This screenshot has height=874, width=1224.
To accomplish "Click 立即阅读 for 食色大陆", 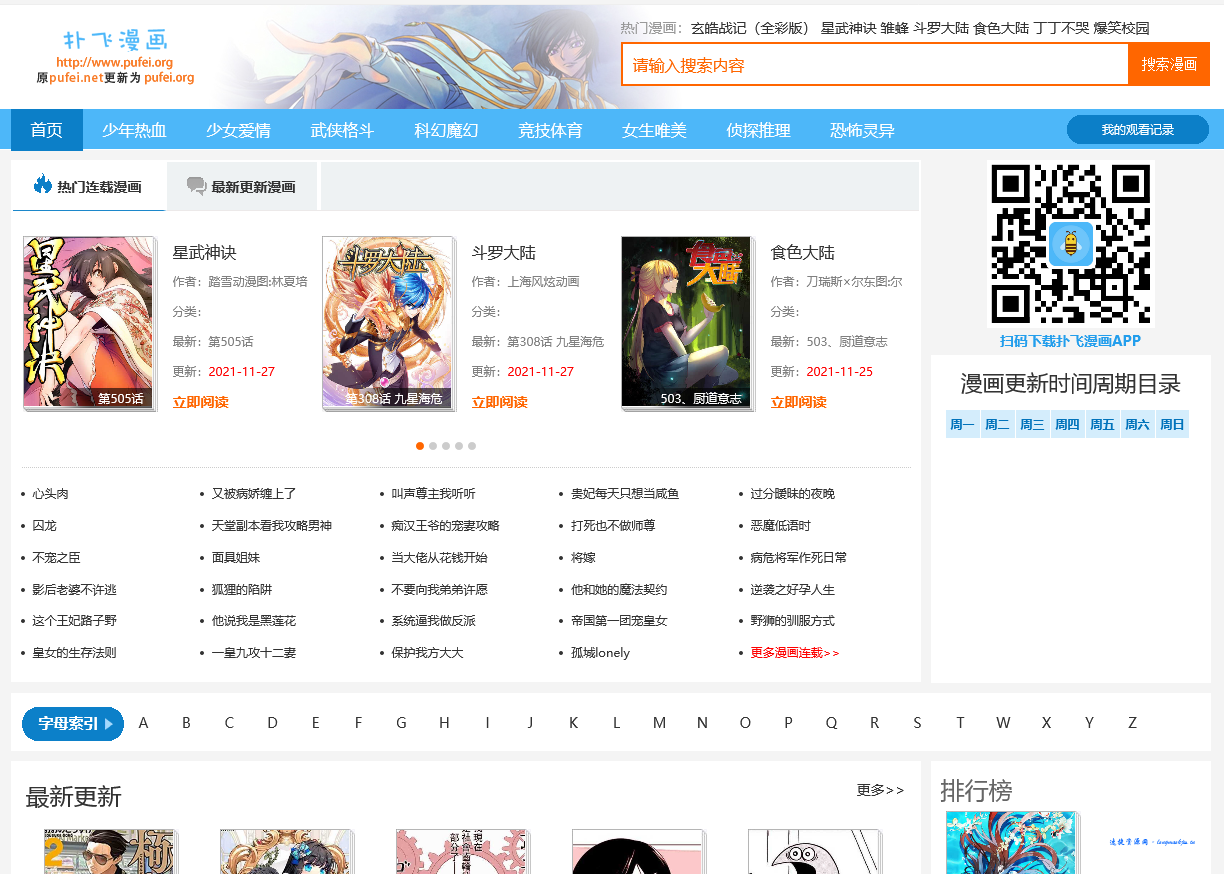I will [x=798, y=402].
